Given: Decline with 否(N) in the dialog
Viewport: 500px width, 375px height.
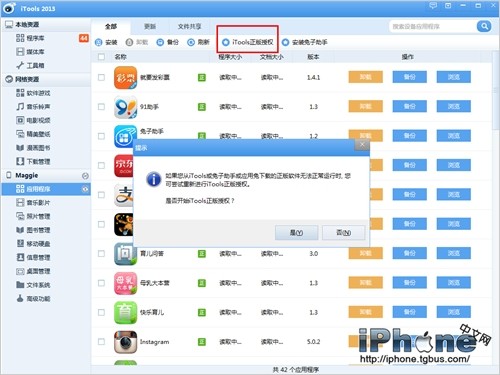Looking at the screenshot, I should click(344, 233).
